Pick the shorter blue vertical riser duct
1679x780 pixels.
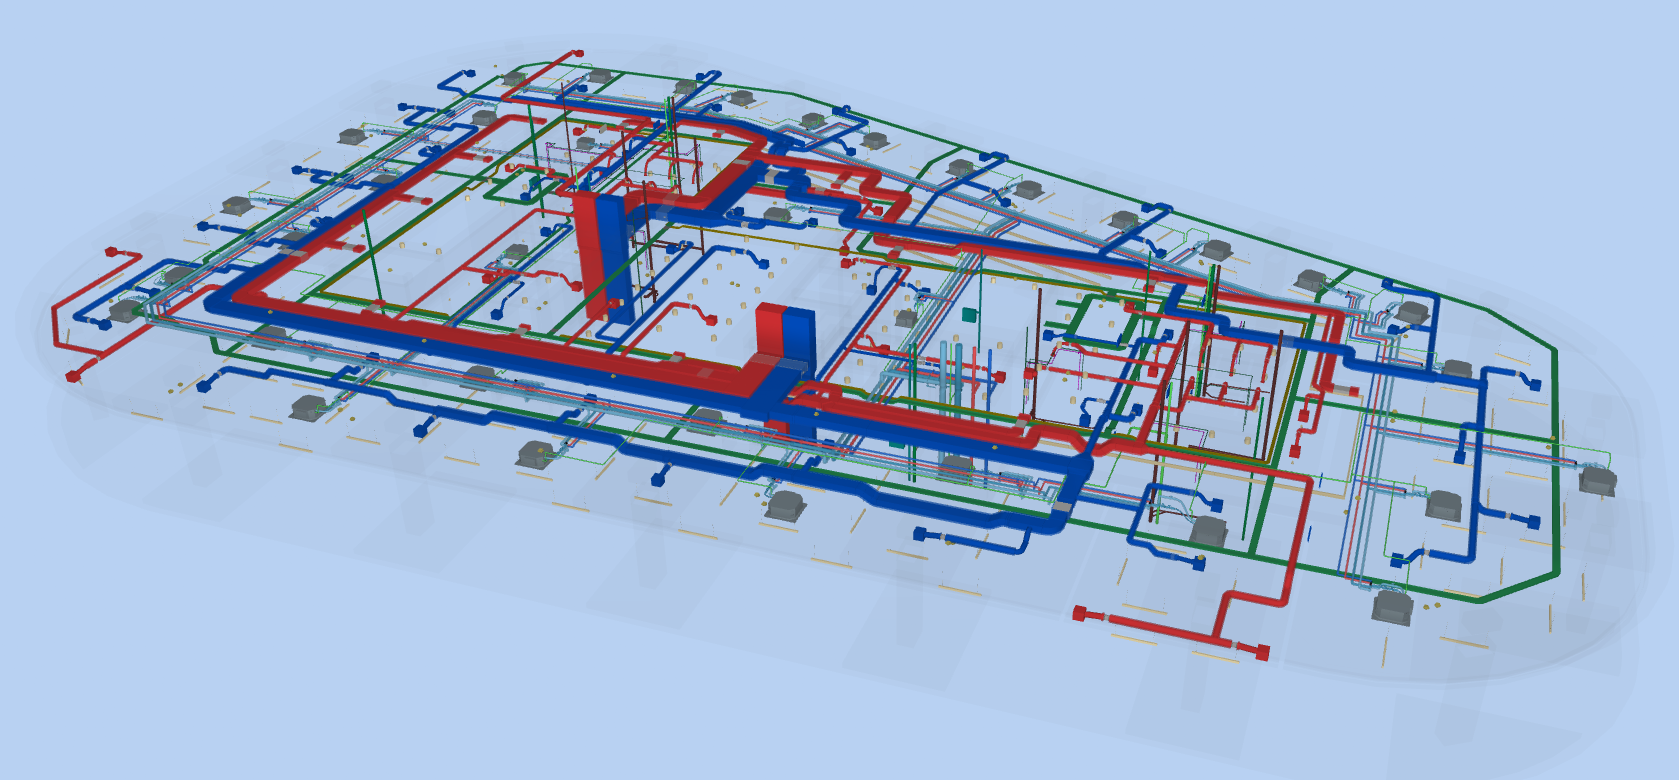pos(799,337)
